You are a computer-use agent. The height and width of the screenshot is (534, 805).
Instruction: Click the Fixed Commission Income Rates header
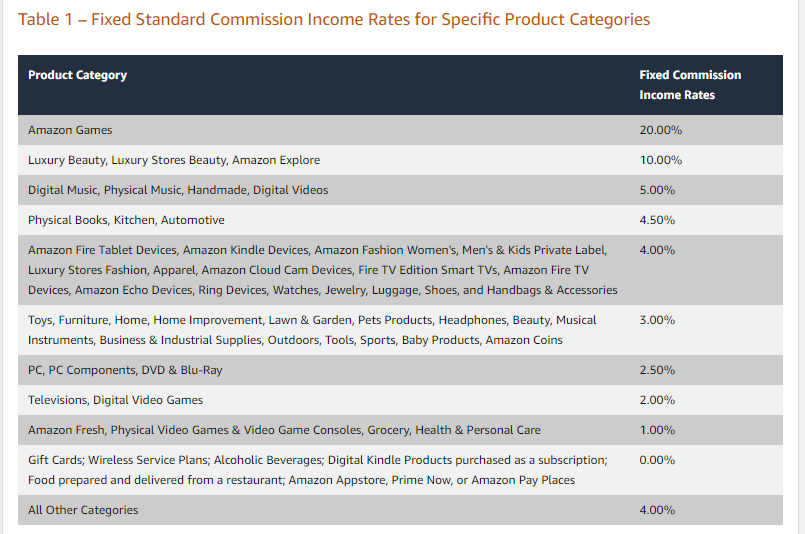[x=690, y=85]
